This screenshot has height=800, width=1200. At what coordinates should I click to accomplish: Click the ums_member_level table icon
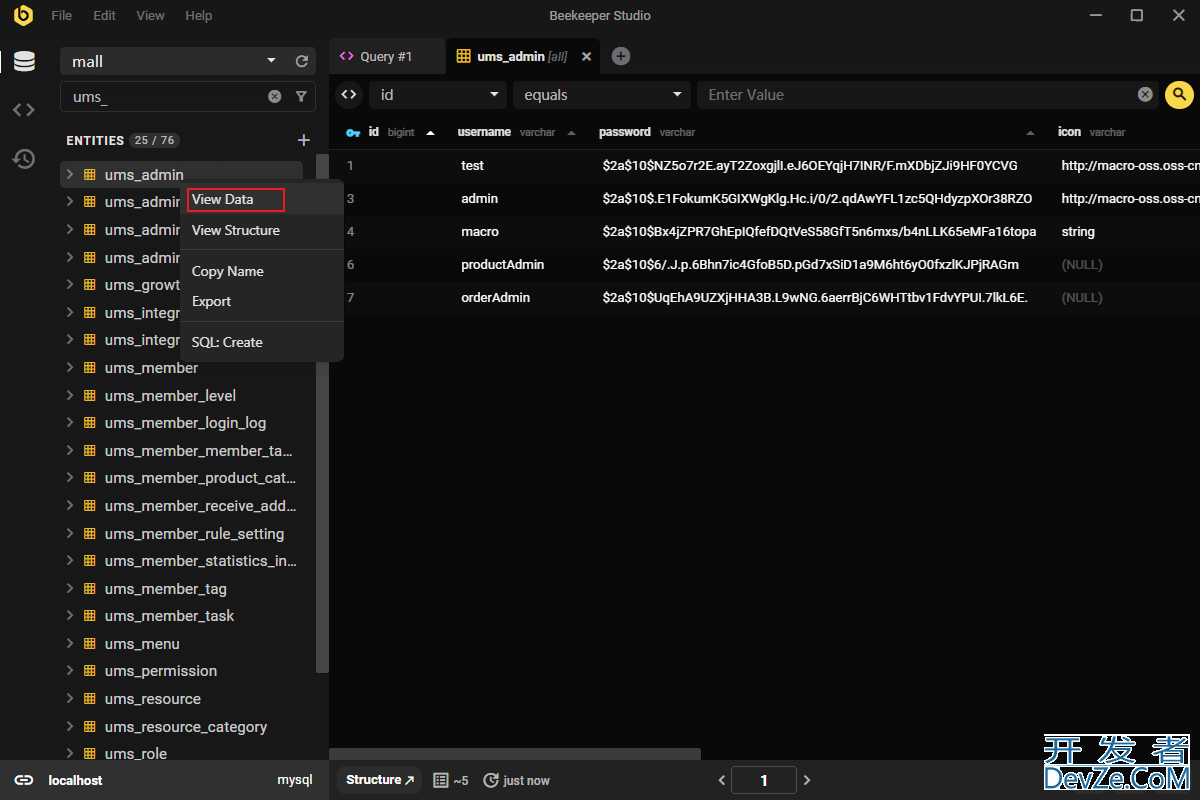(89, 396)
